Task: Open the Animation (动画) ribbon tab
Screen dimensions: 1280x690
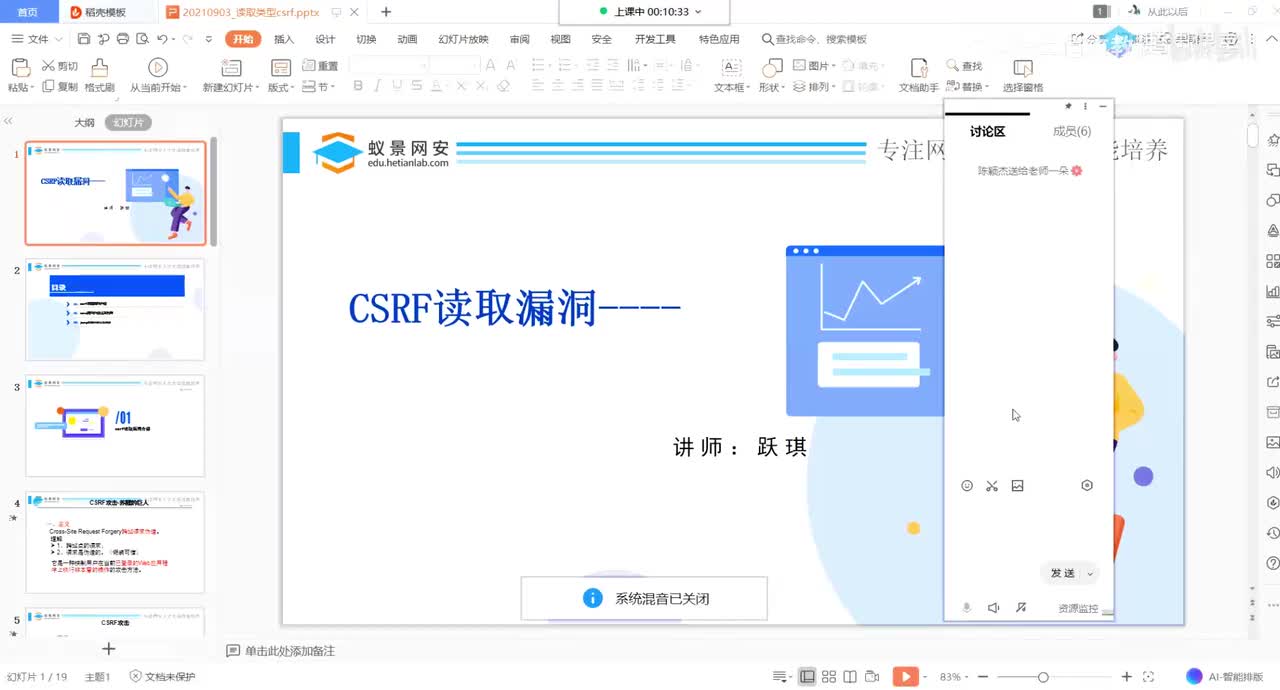Action: point(407,39)
